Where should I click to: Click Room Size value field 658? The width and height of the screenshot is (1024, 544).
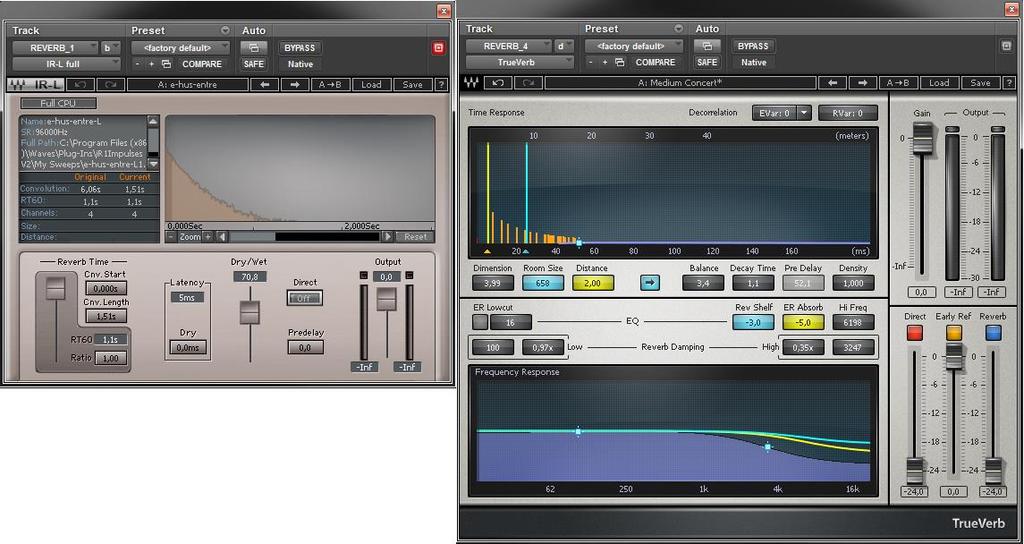click(x=542, y=283)
